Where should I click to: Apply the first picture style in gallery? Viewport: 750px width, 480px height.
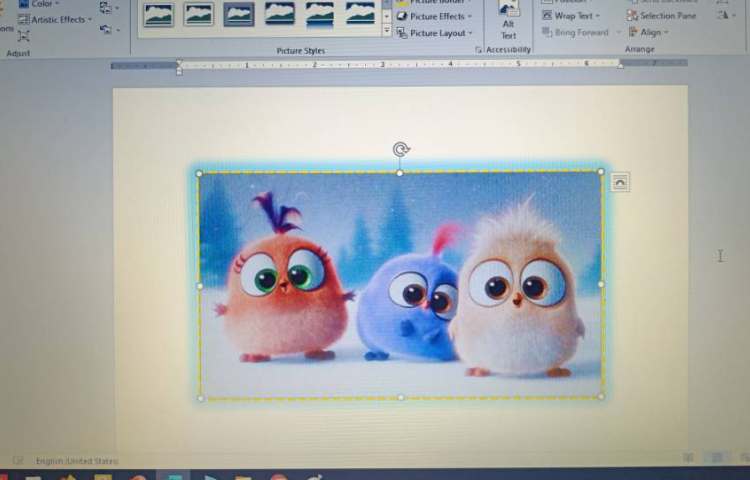158,14
